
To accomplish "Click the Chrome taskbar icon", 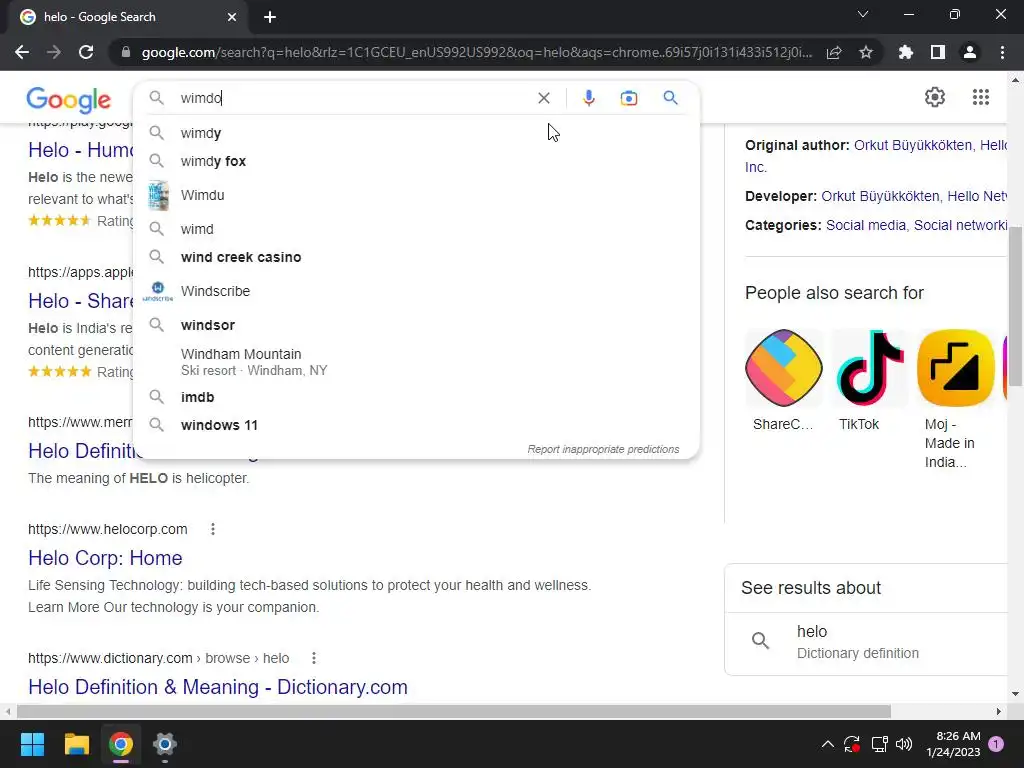I will pyautogui.click(x=121, y=744).
